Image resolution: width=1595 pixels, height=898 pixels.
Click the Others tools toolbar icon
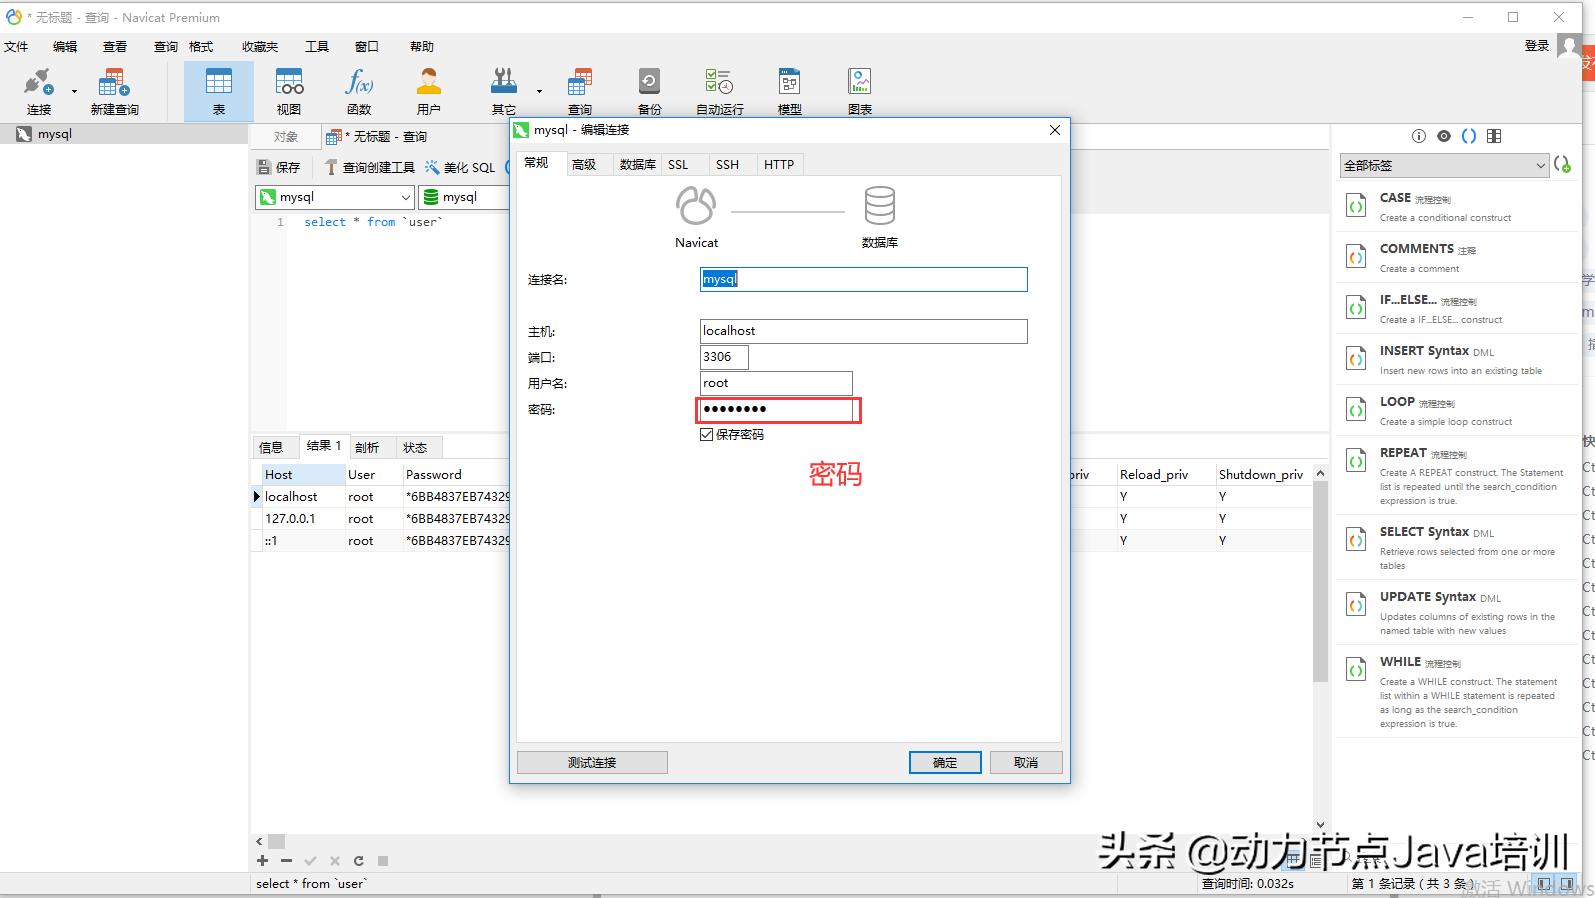point(503,91)
